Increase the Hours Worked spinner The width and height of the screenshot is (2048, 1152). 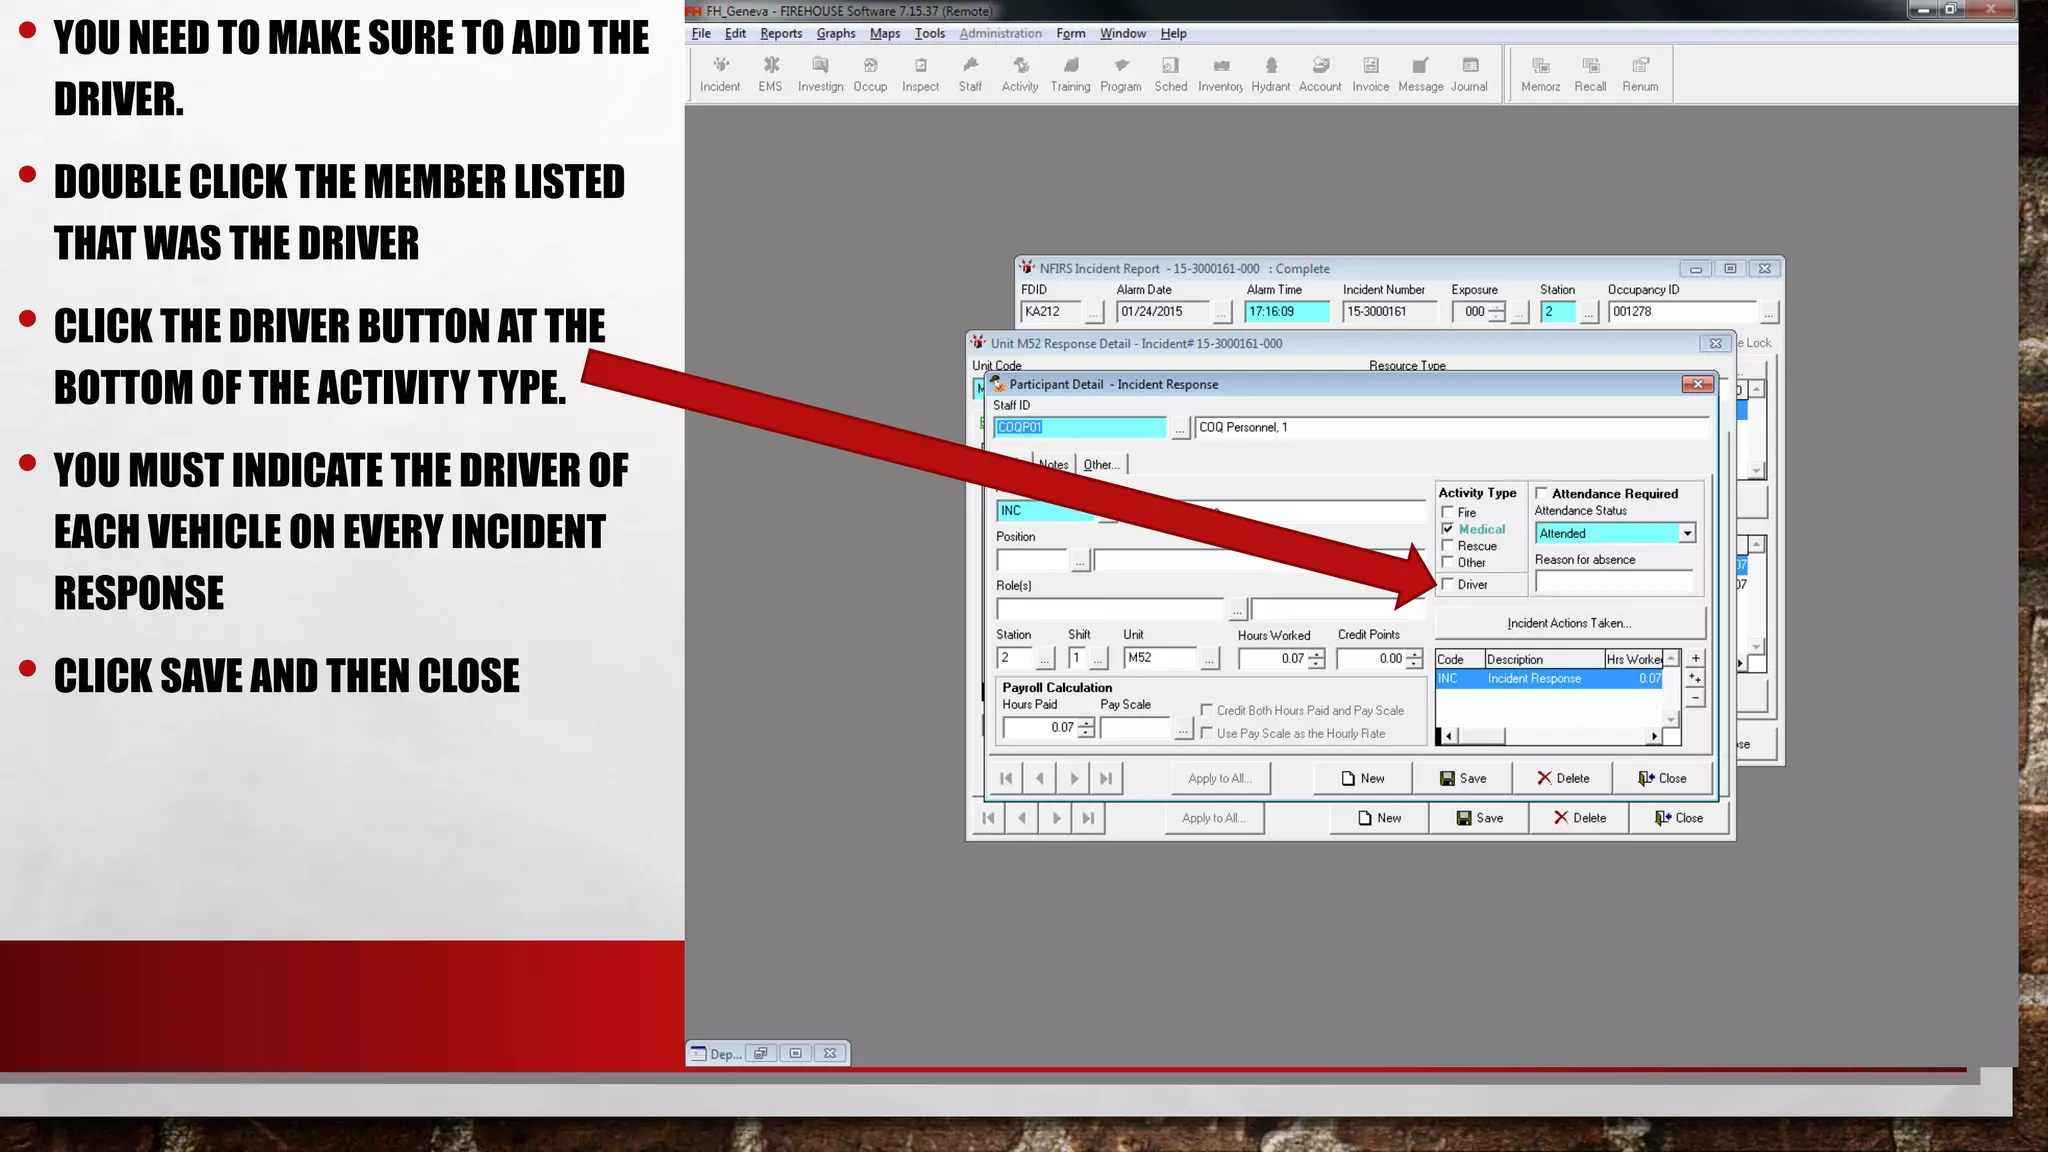click(1316, 654)
